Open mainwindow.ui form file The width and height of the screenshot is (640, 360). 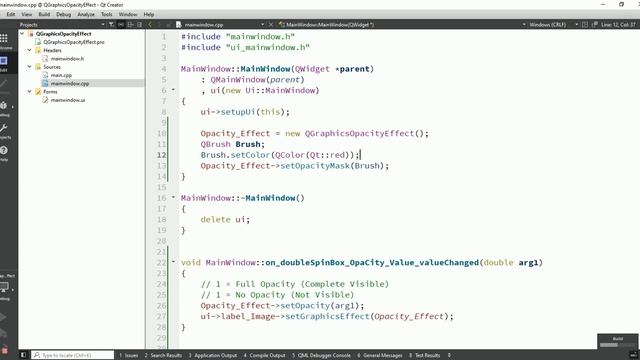tap(68, 100)
